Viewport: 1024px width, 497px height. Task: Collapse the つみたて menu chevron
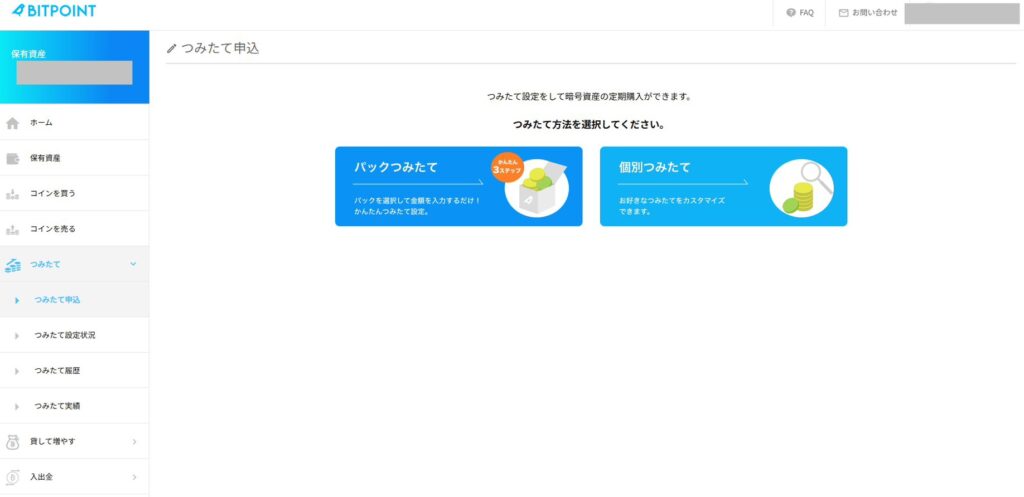click(134, 264)
